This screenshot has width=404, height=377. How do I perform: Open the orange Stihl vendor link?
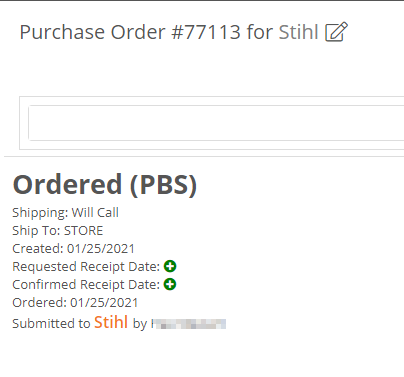tap(111, 322)
